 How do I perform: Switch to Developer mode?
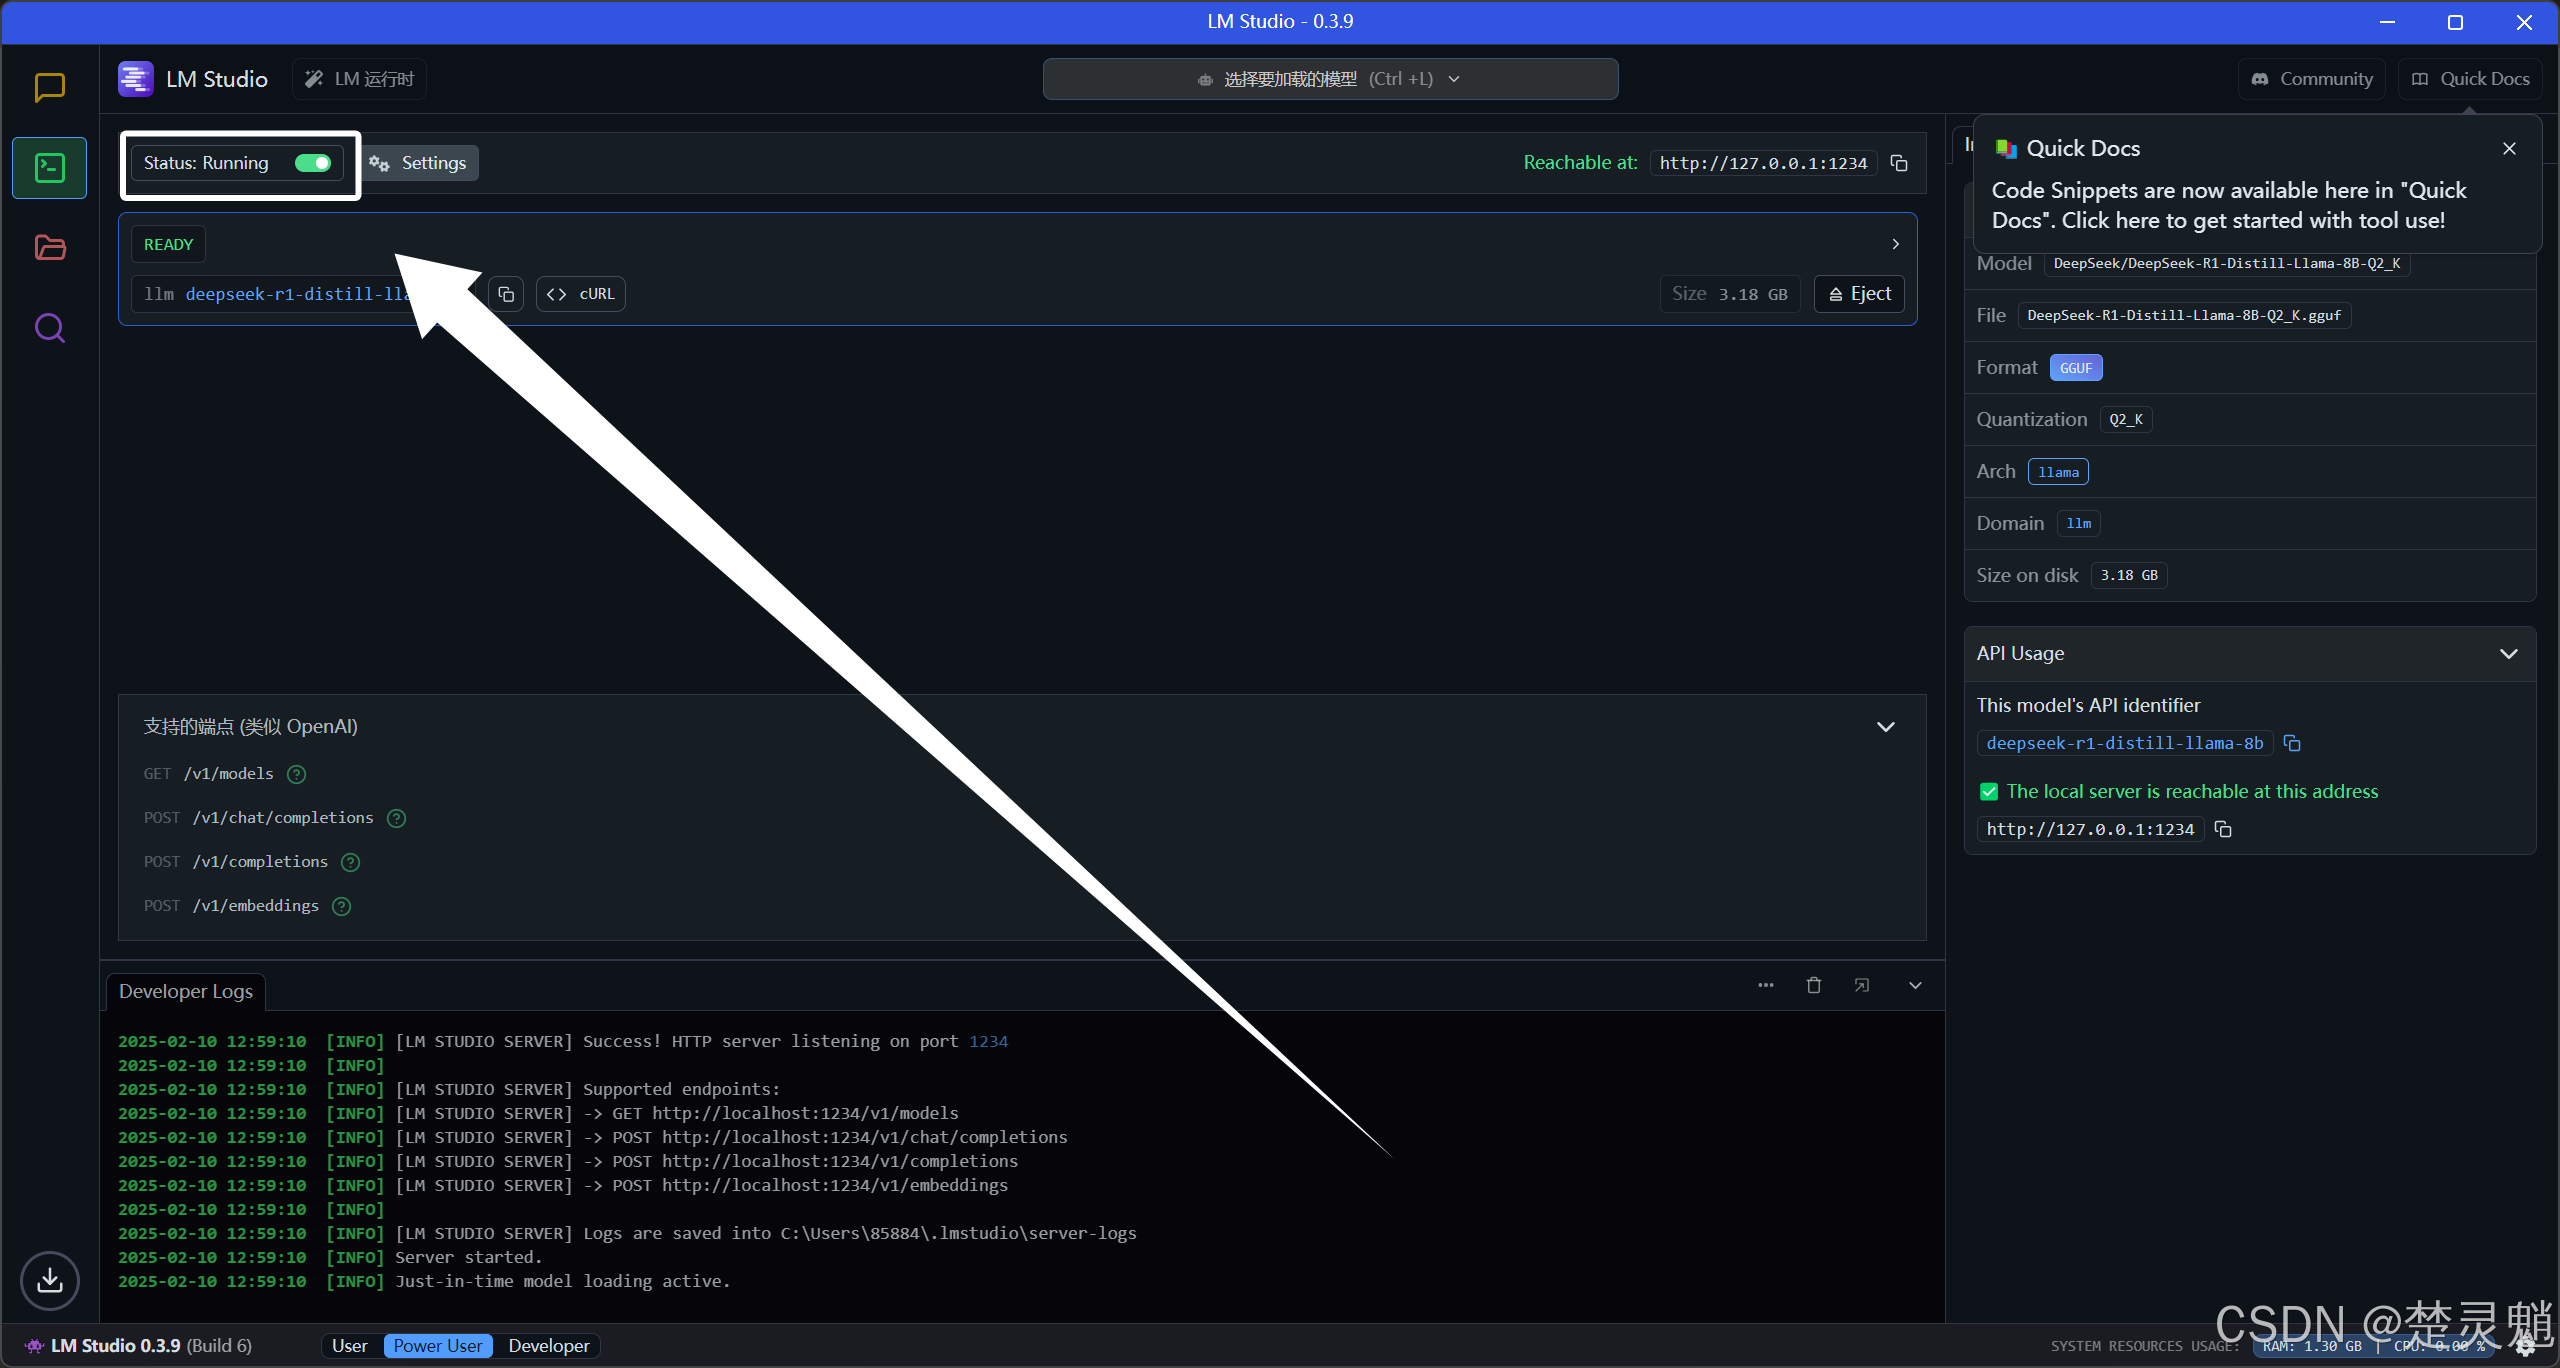(x=548, y=1346)
